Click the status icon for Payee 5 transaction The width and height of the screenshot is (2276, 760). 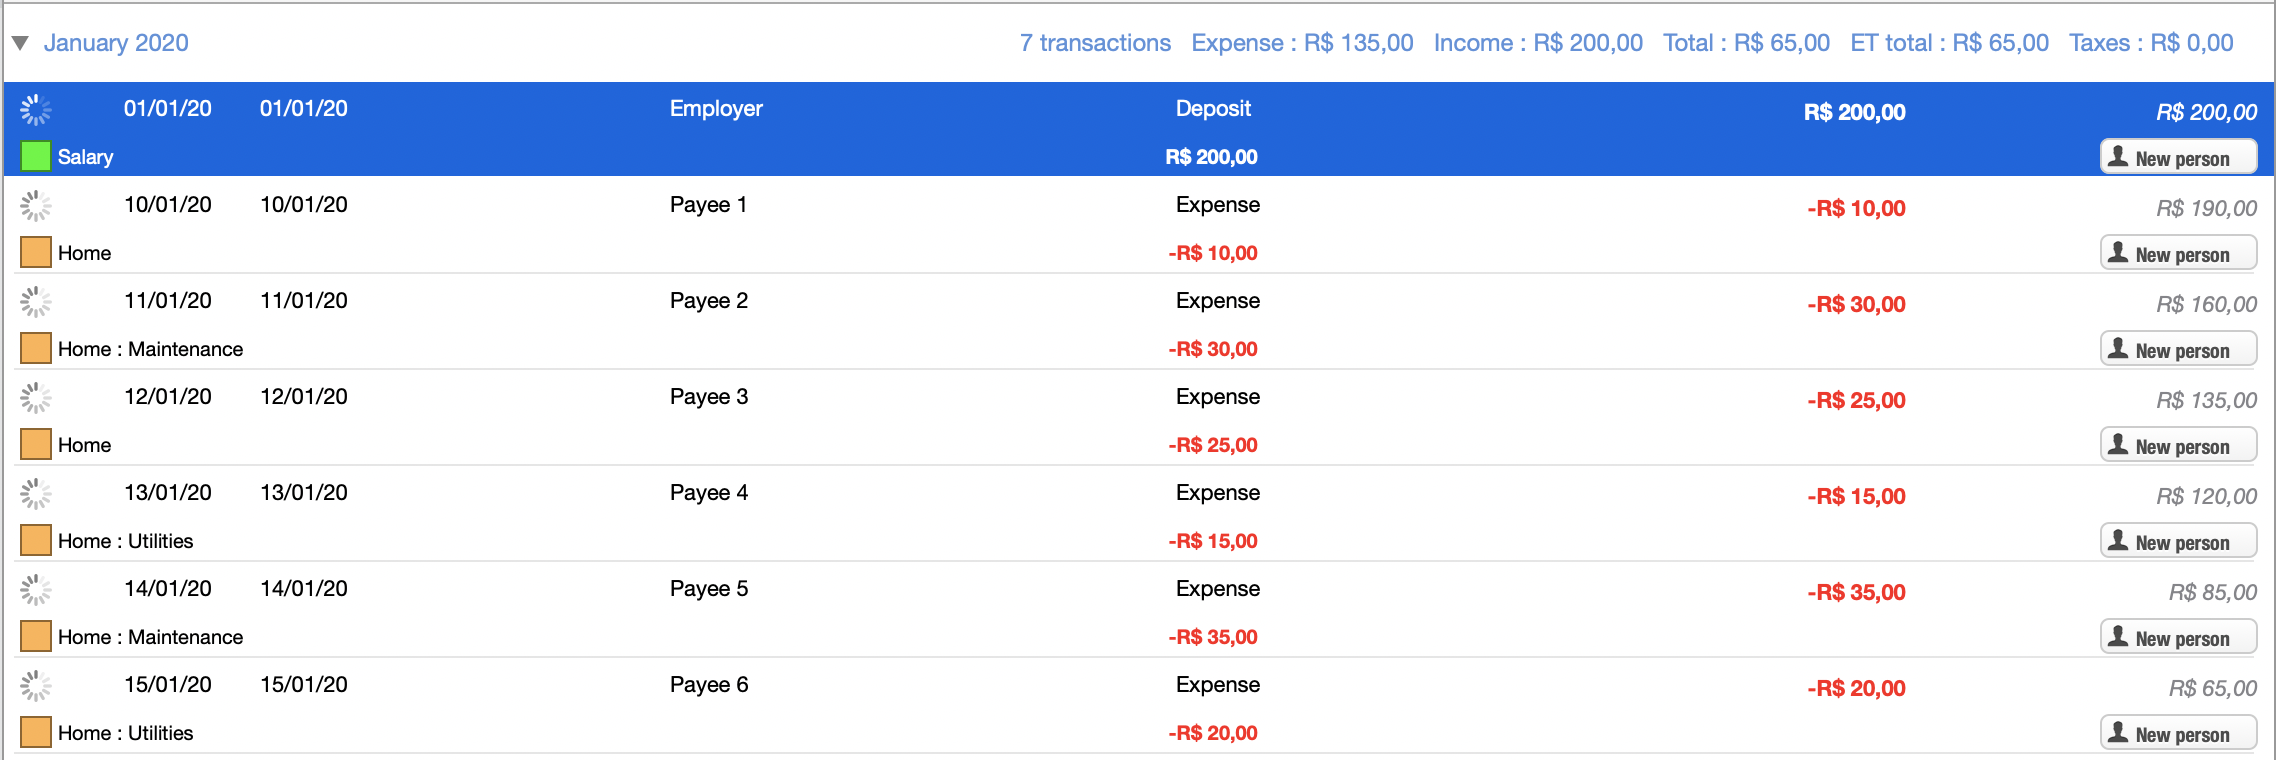36,590
